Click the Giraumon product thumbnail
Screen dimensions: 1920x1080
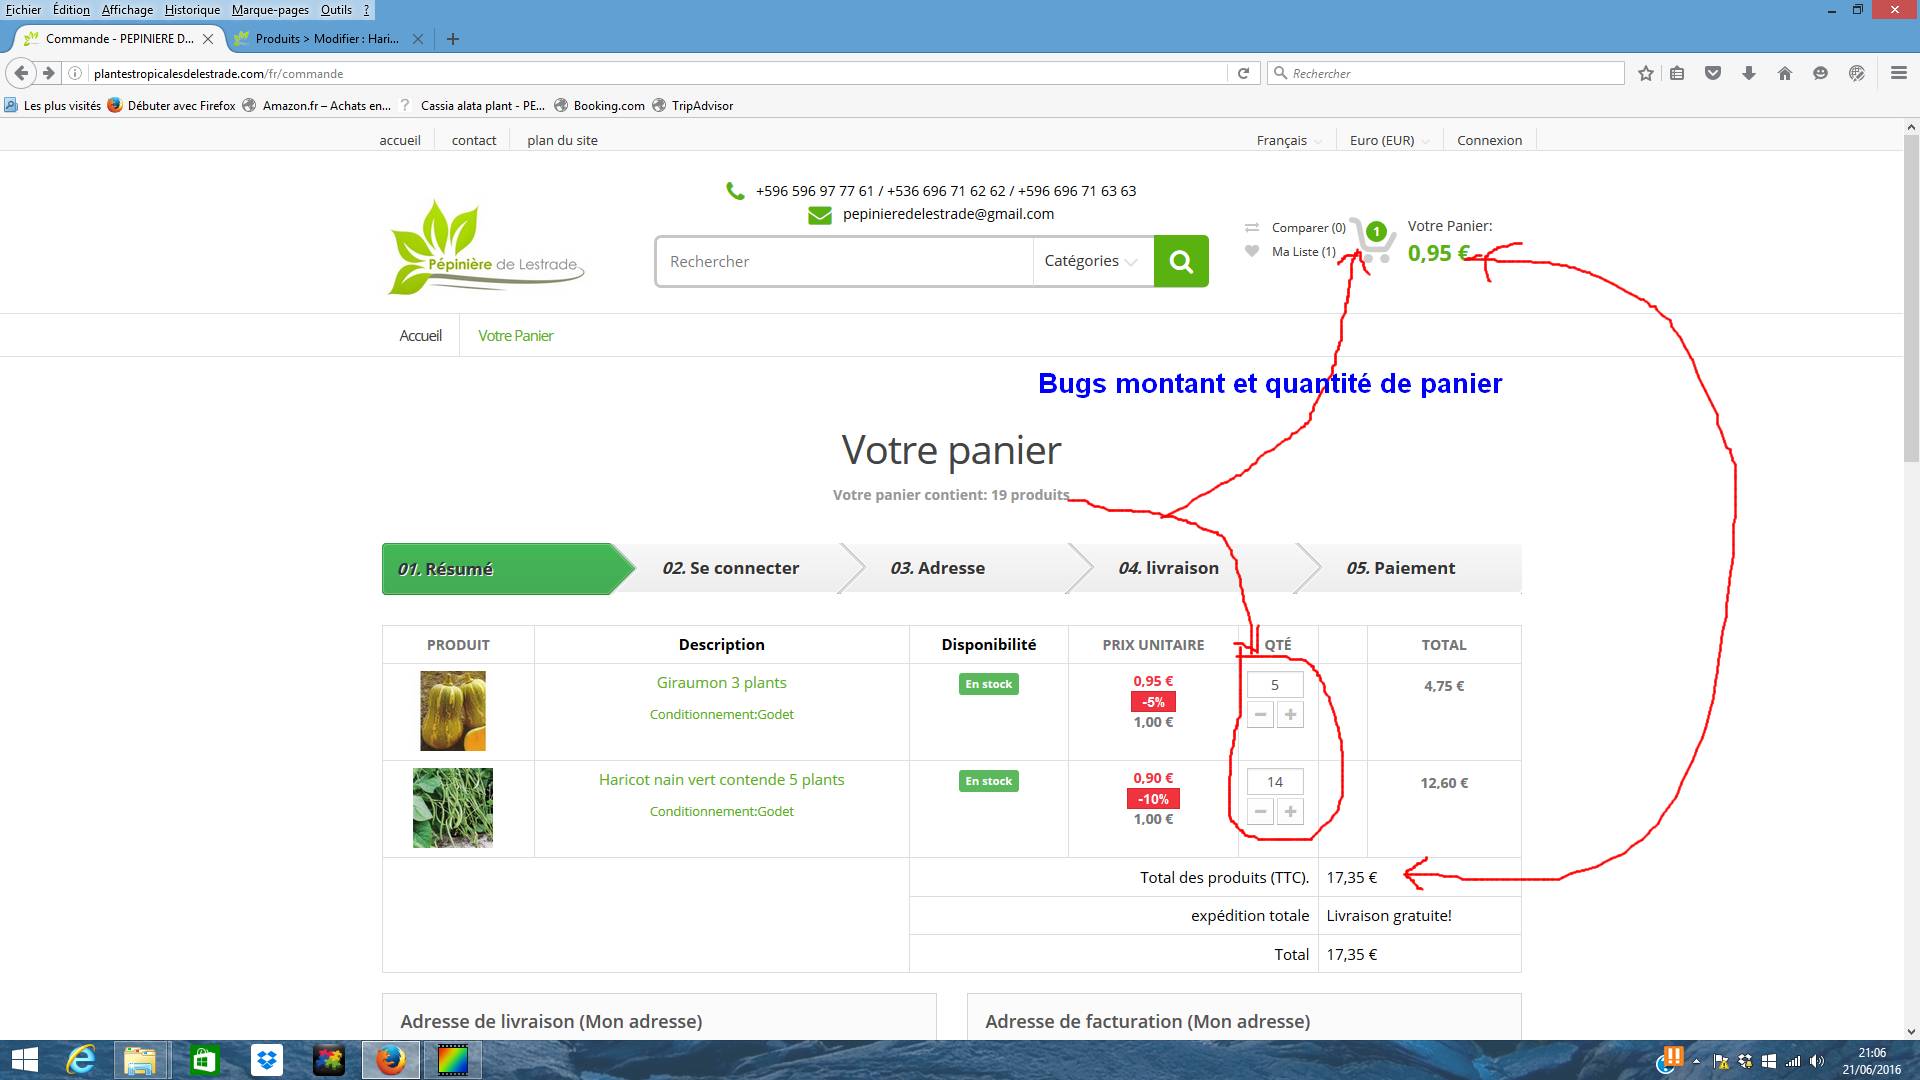click(x=453, y=711)
